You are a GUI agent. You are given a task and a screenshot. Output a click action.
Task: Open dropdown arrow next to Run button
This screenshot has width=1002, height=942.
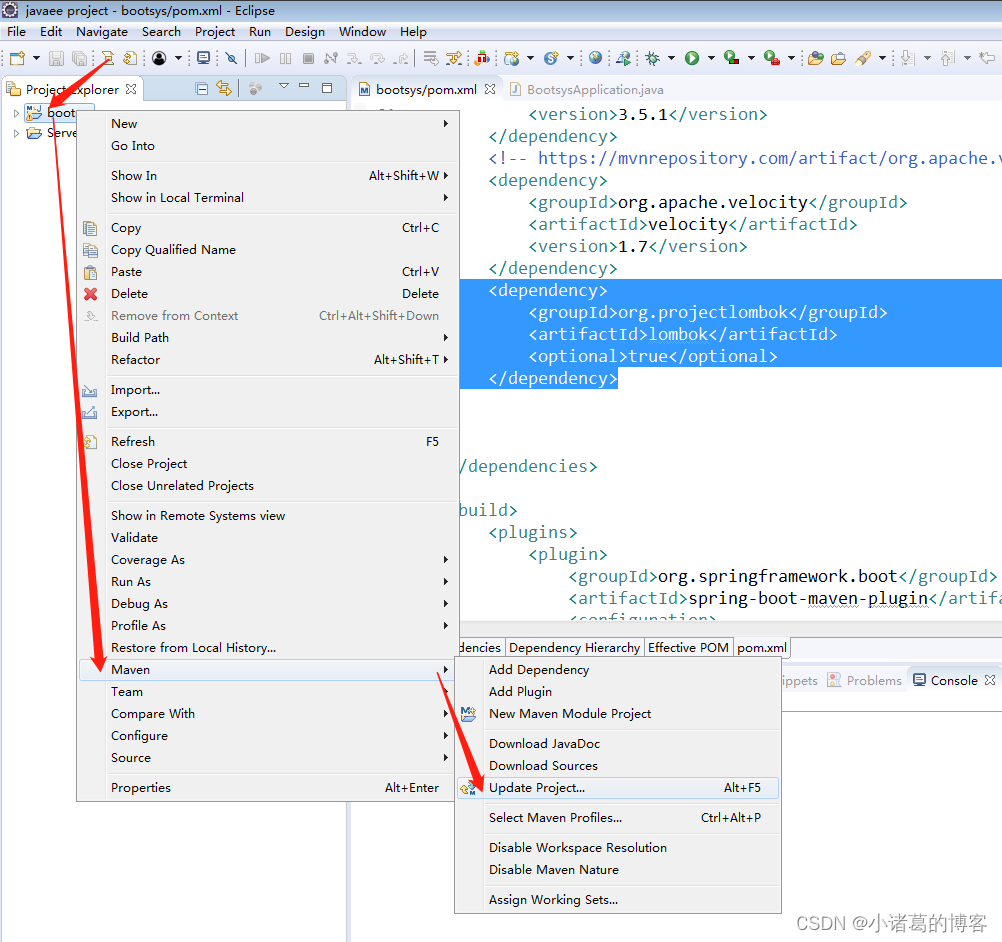(x=711, y=58)
